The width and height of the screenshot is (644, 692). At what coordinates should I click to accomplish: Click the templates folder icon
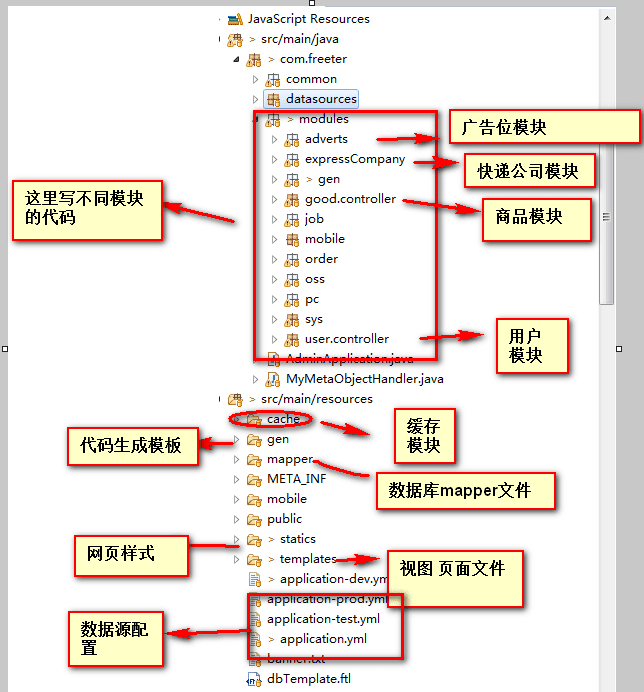(254, 560)
